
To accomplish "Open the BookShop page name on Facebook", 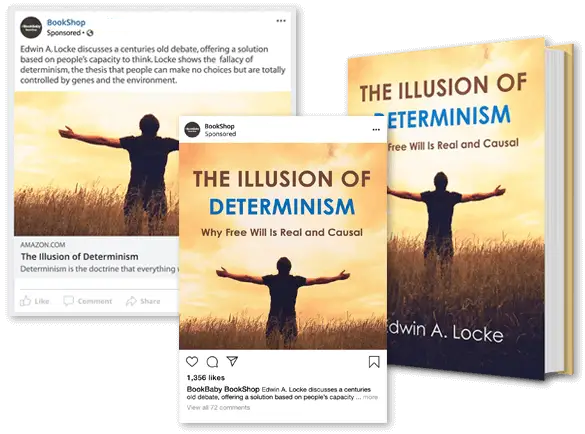I will (66, 22).
